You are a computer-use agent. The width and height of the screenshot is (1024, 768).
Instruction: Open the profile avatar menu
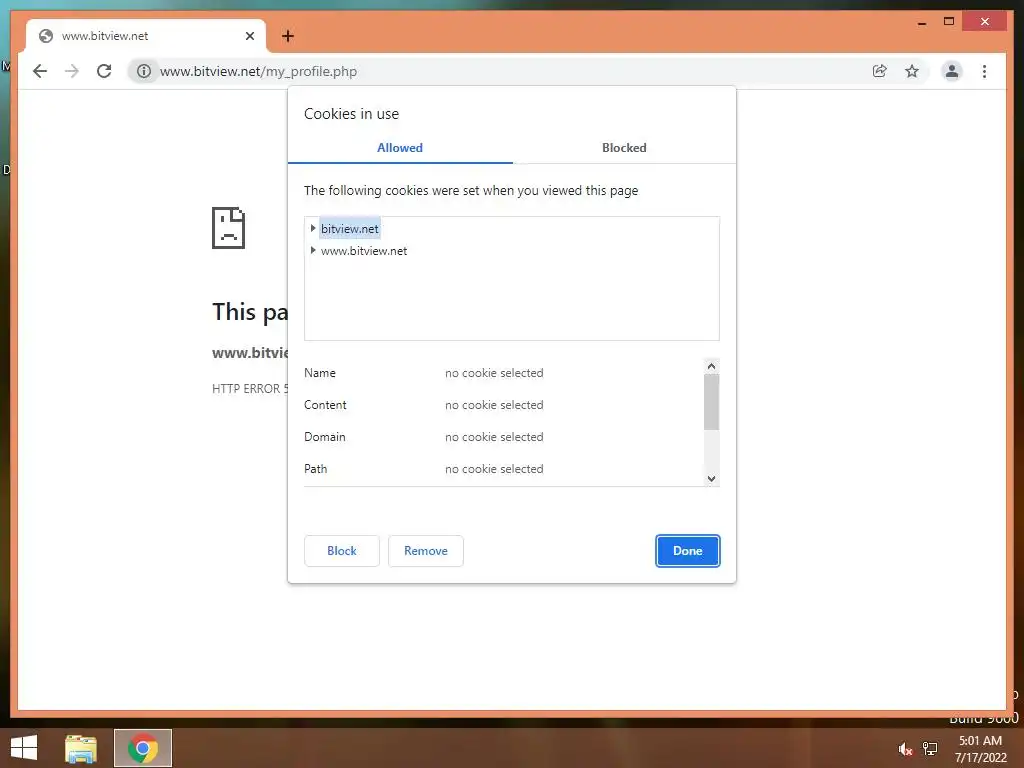click(952, 71)
